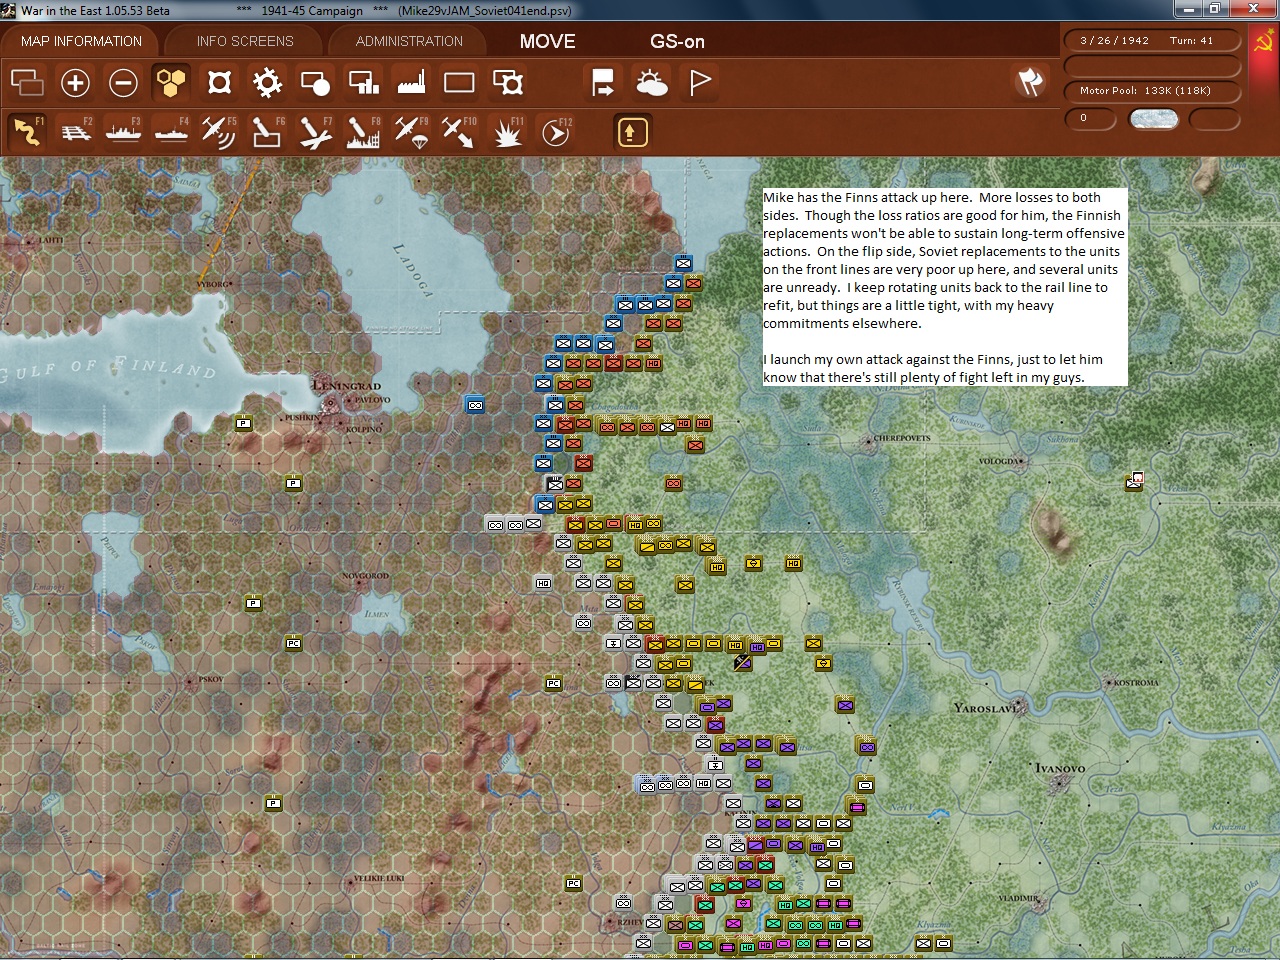The height and width of the screenshot is (960, 1280).
Task: Show the weather overlay with sun-cloud icon
Action: (651, 82)
